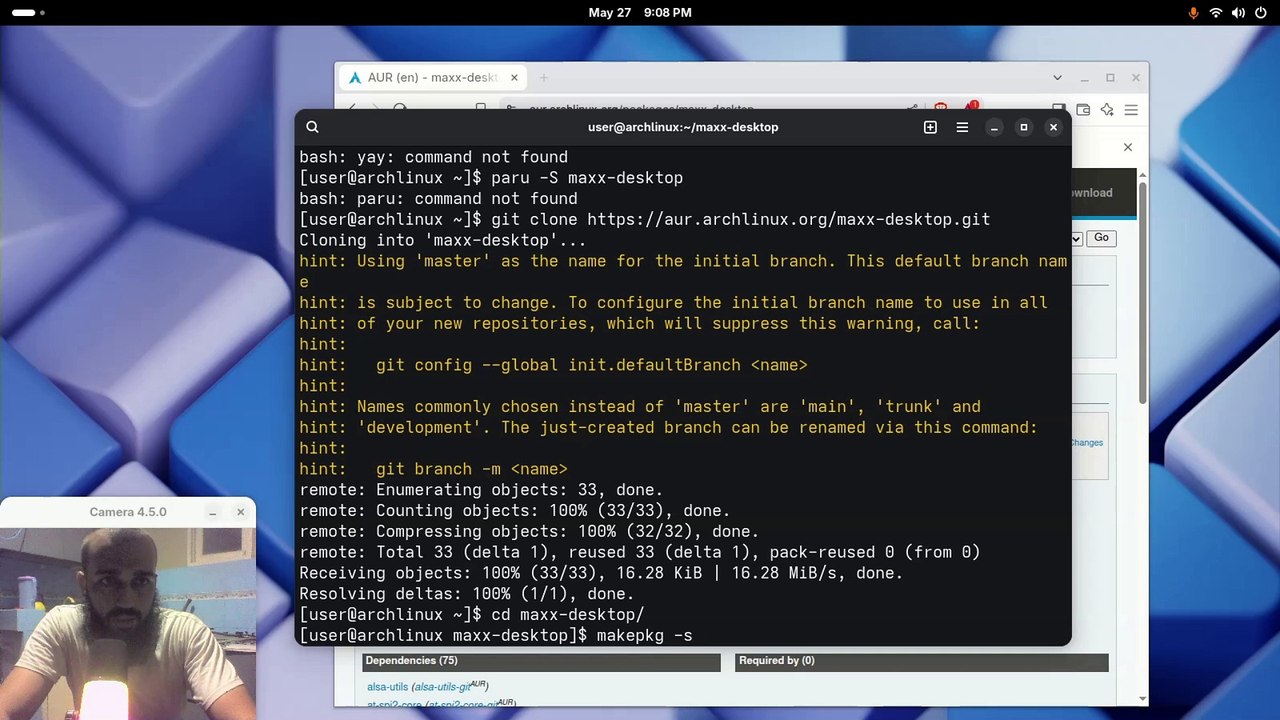Image resolution: width=1280 pixels, height=720 pixels.
Task: Click 'Resolving deltas: 100% (1/1)' line
Action: [467, 594]
